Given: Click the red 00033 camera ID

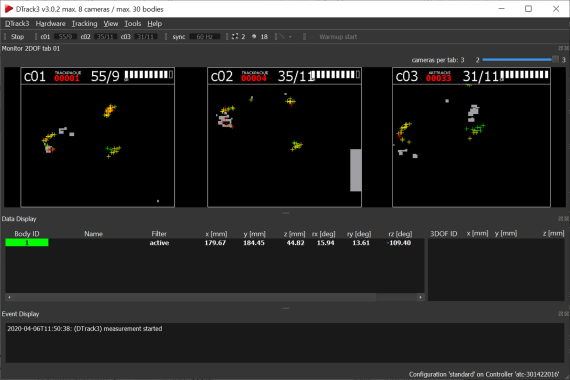Looking at the screenshot, I should (439, 78).
